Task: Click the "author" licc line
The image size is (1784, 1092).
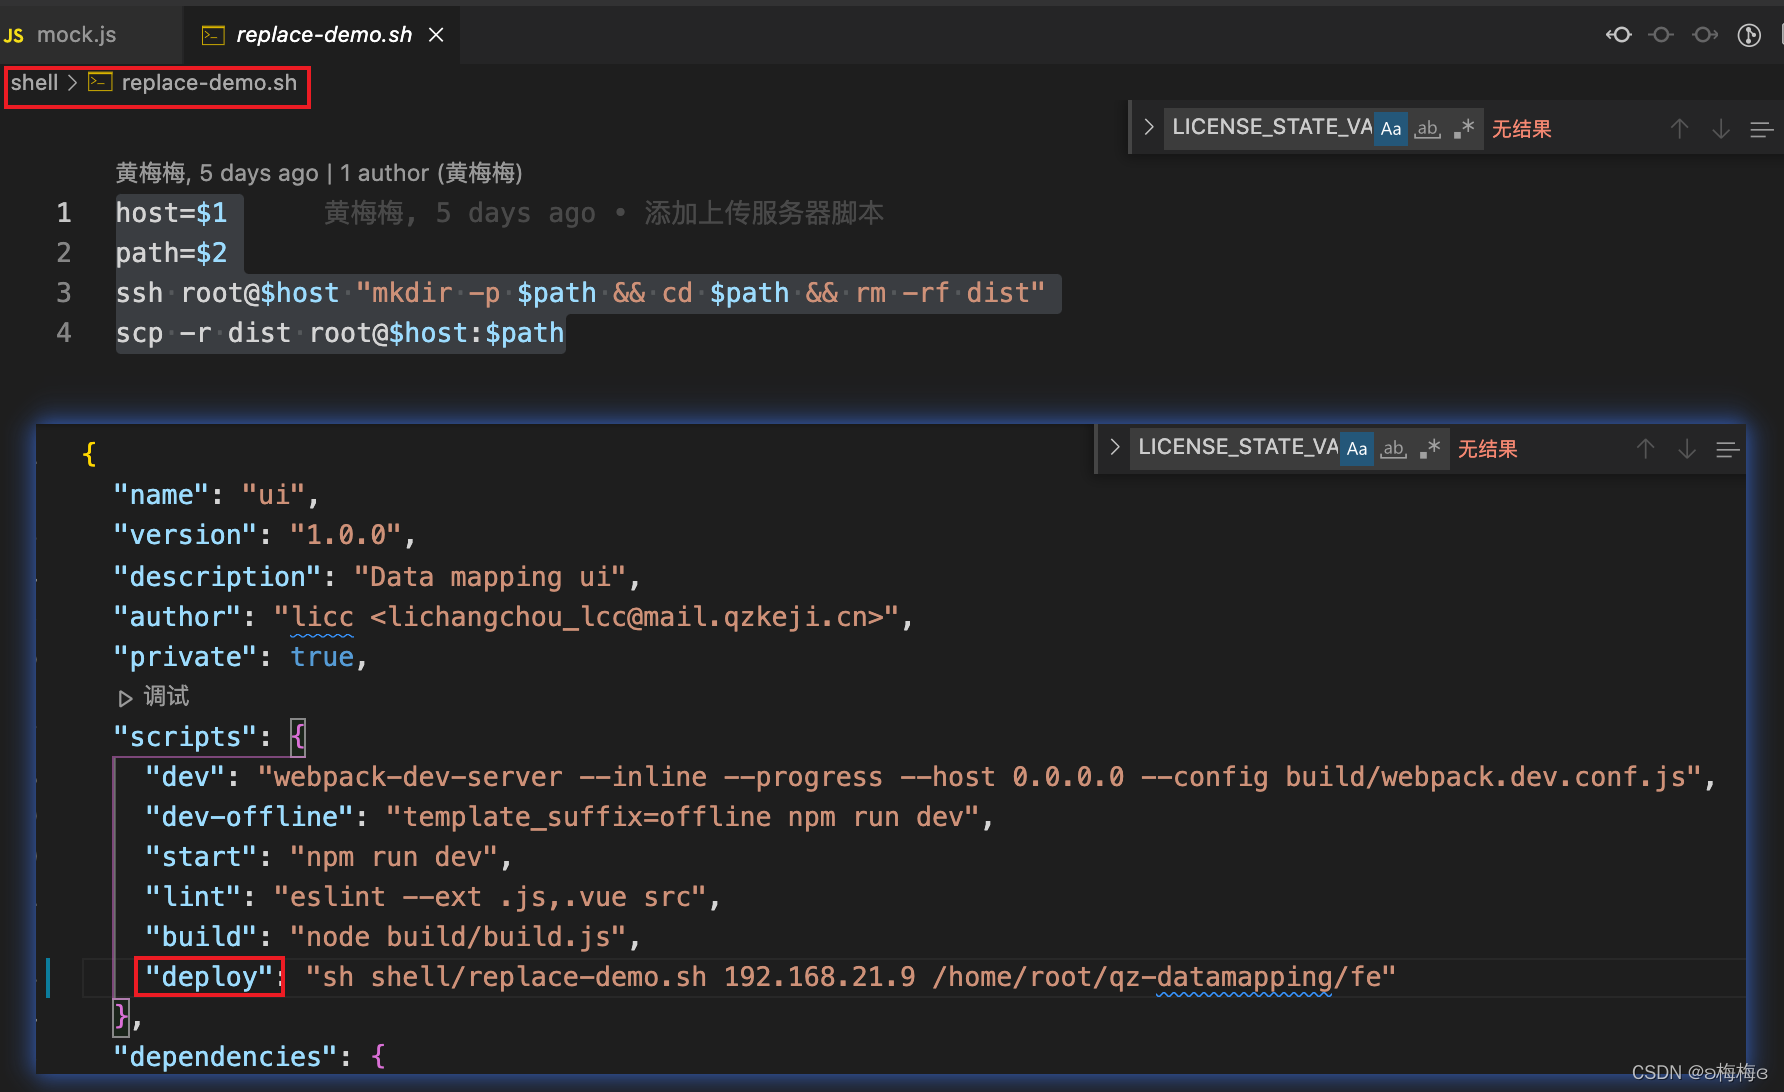Action: (513, 617)
